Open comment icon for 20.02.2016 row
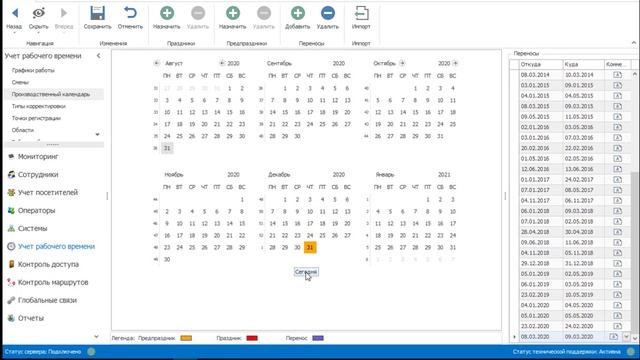Image resolution: width=640 pixels, height=360 pixels. tap(618, 148)
